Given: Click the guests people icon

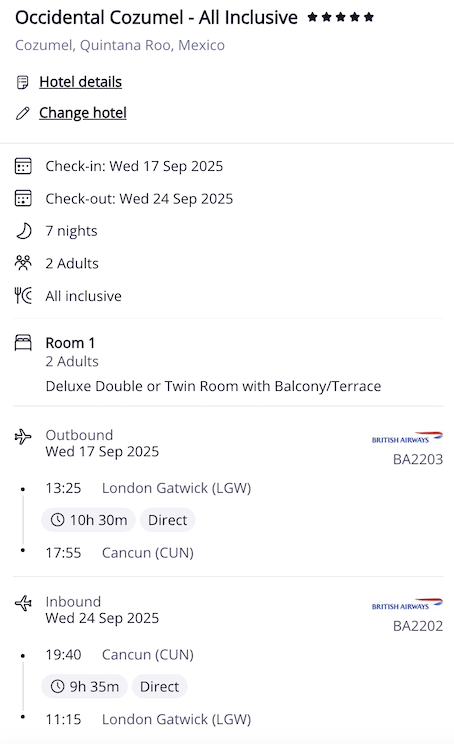Looking at the screenshot, I should click(x=23, y=263).
